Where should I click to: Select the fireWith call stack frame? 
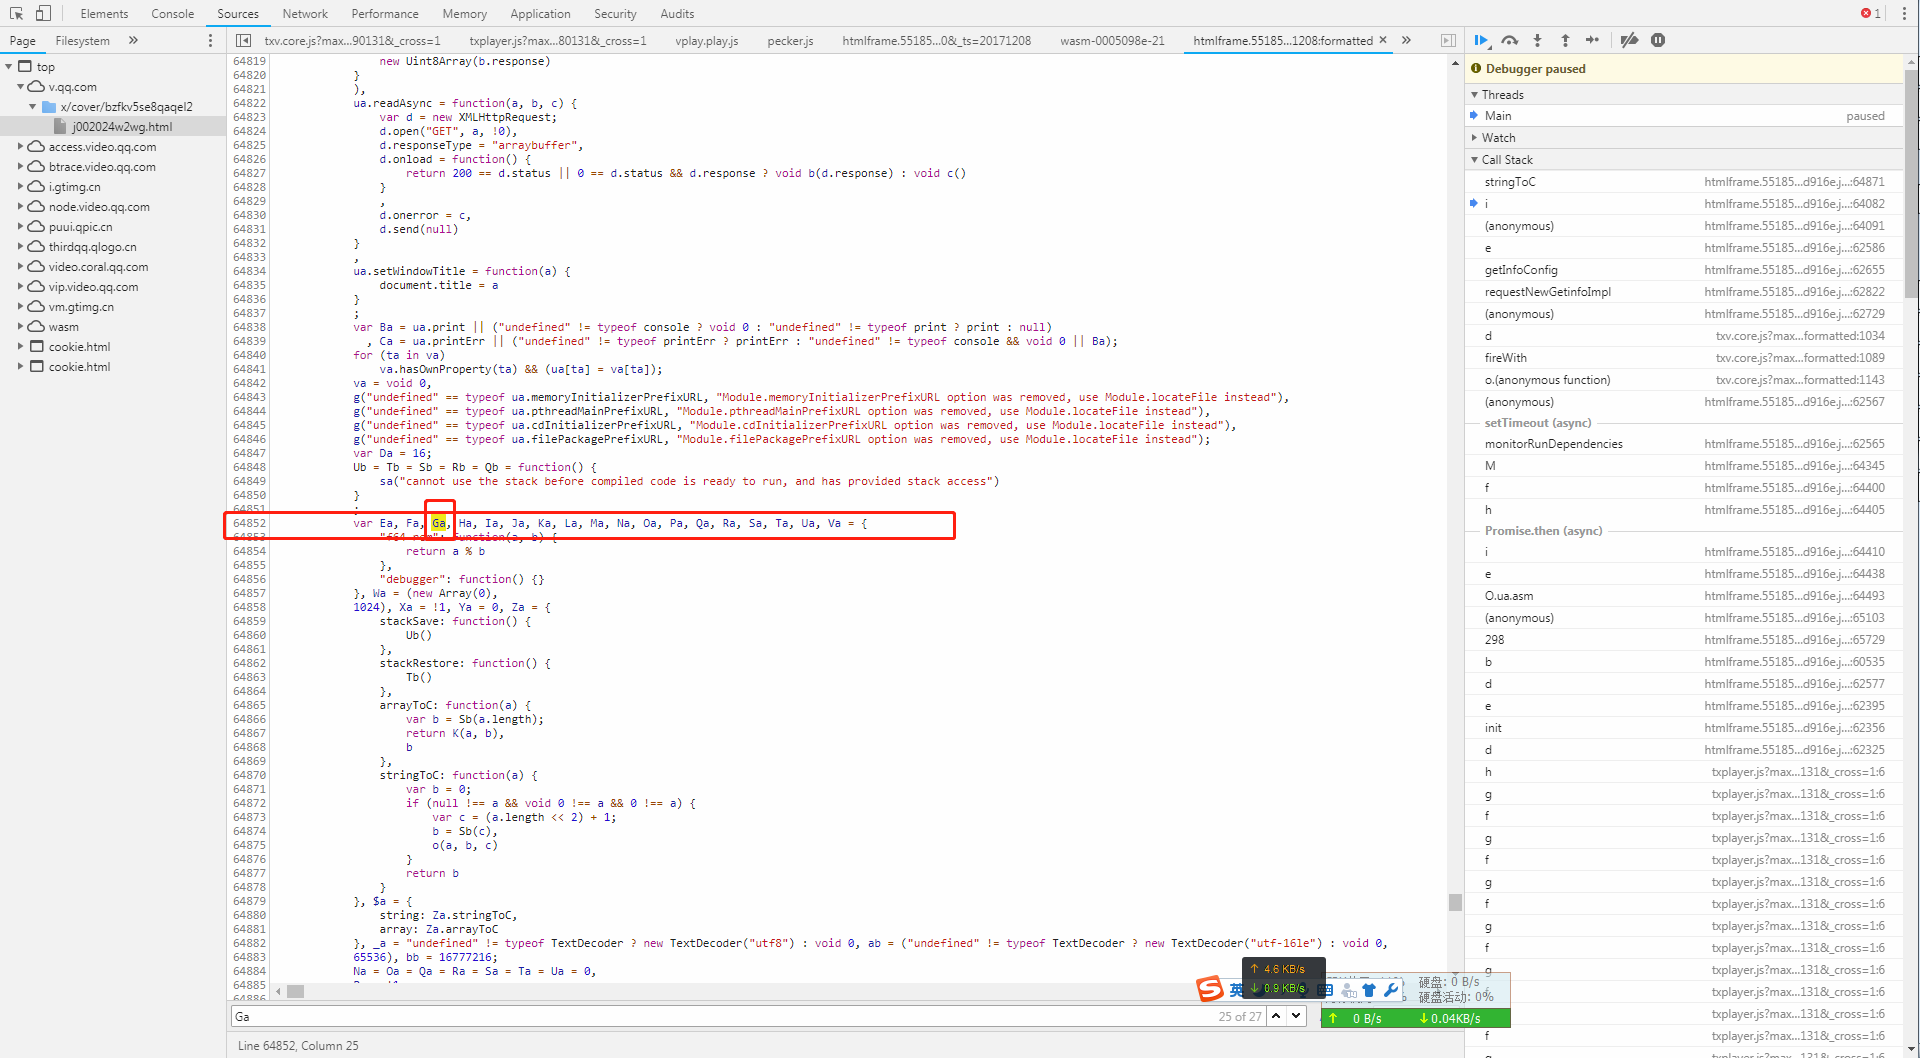coord(1684,358)
